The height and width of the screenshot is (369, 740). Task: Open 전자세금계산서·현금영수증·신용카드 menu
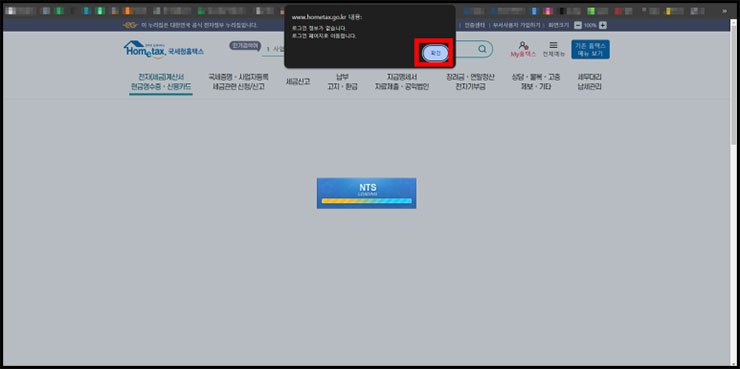(x=161, y=82)
